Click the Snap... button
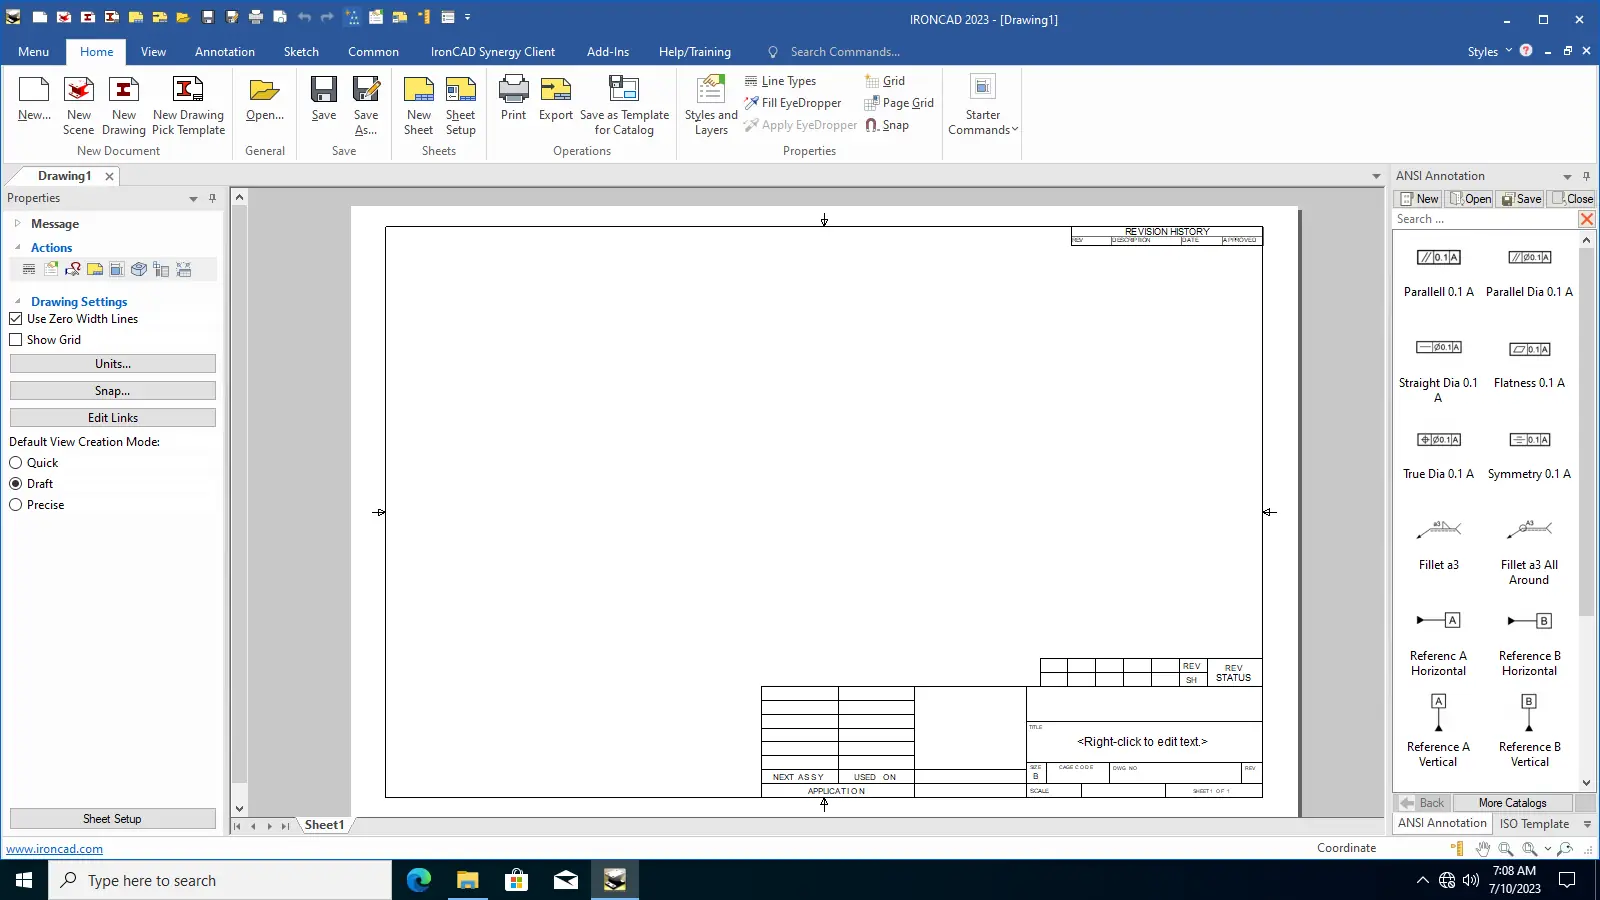Screen dimensions: 1600x900 pos(113,391)
